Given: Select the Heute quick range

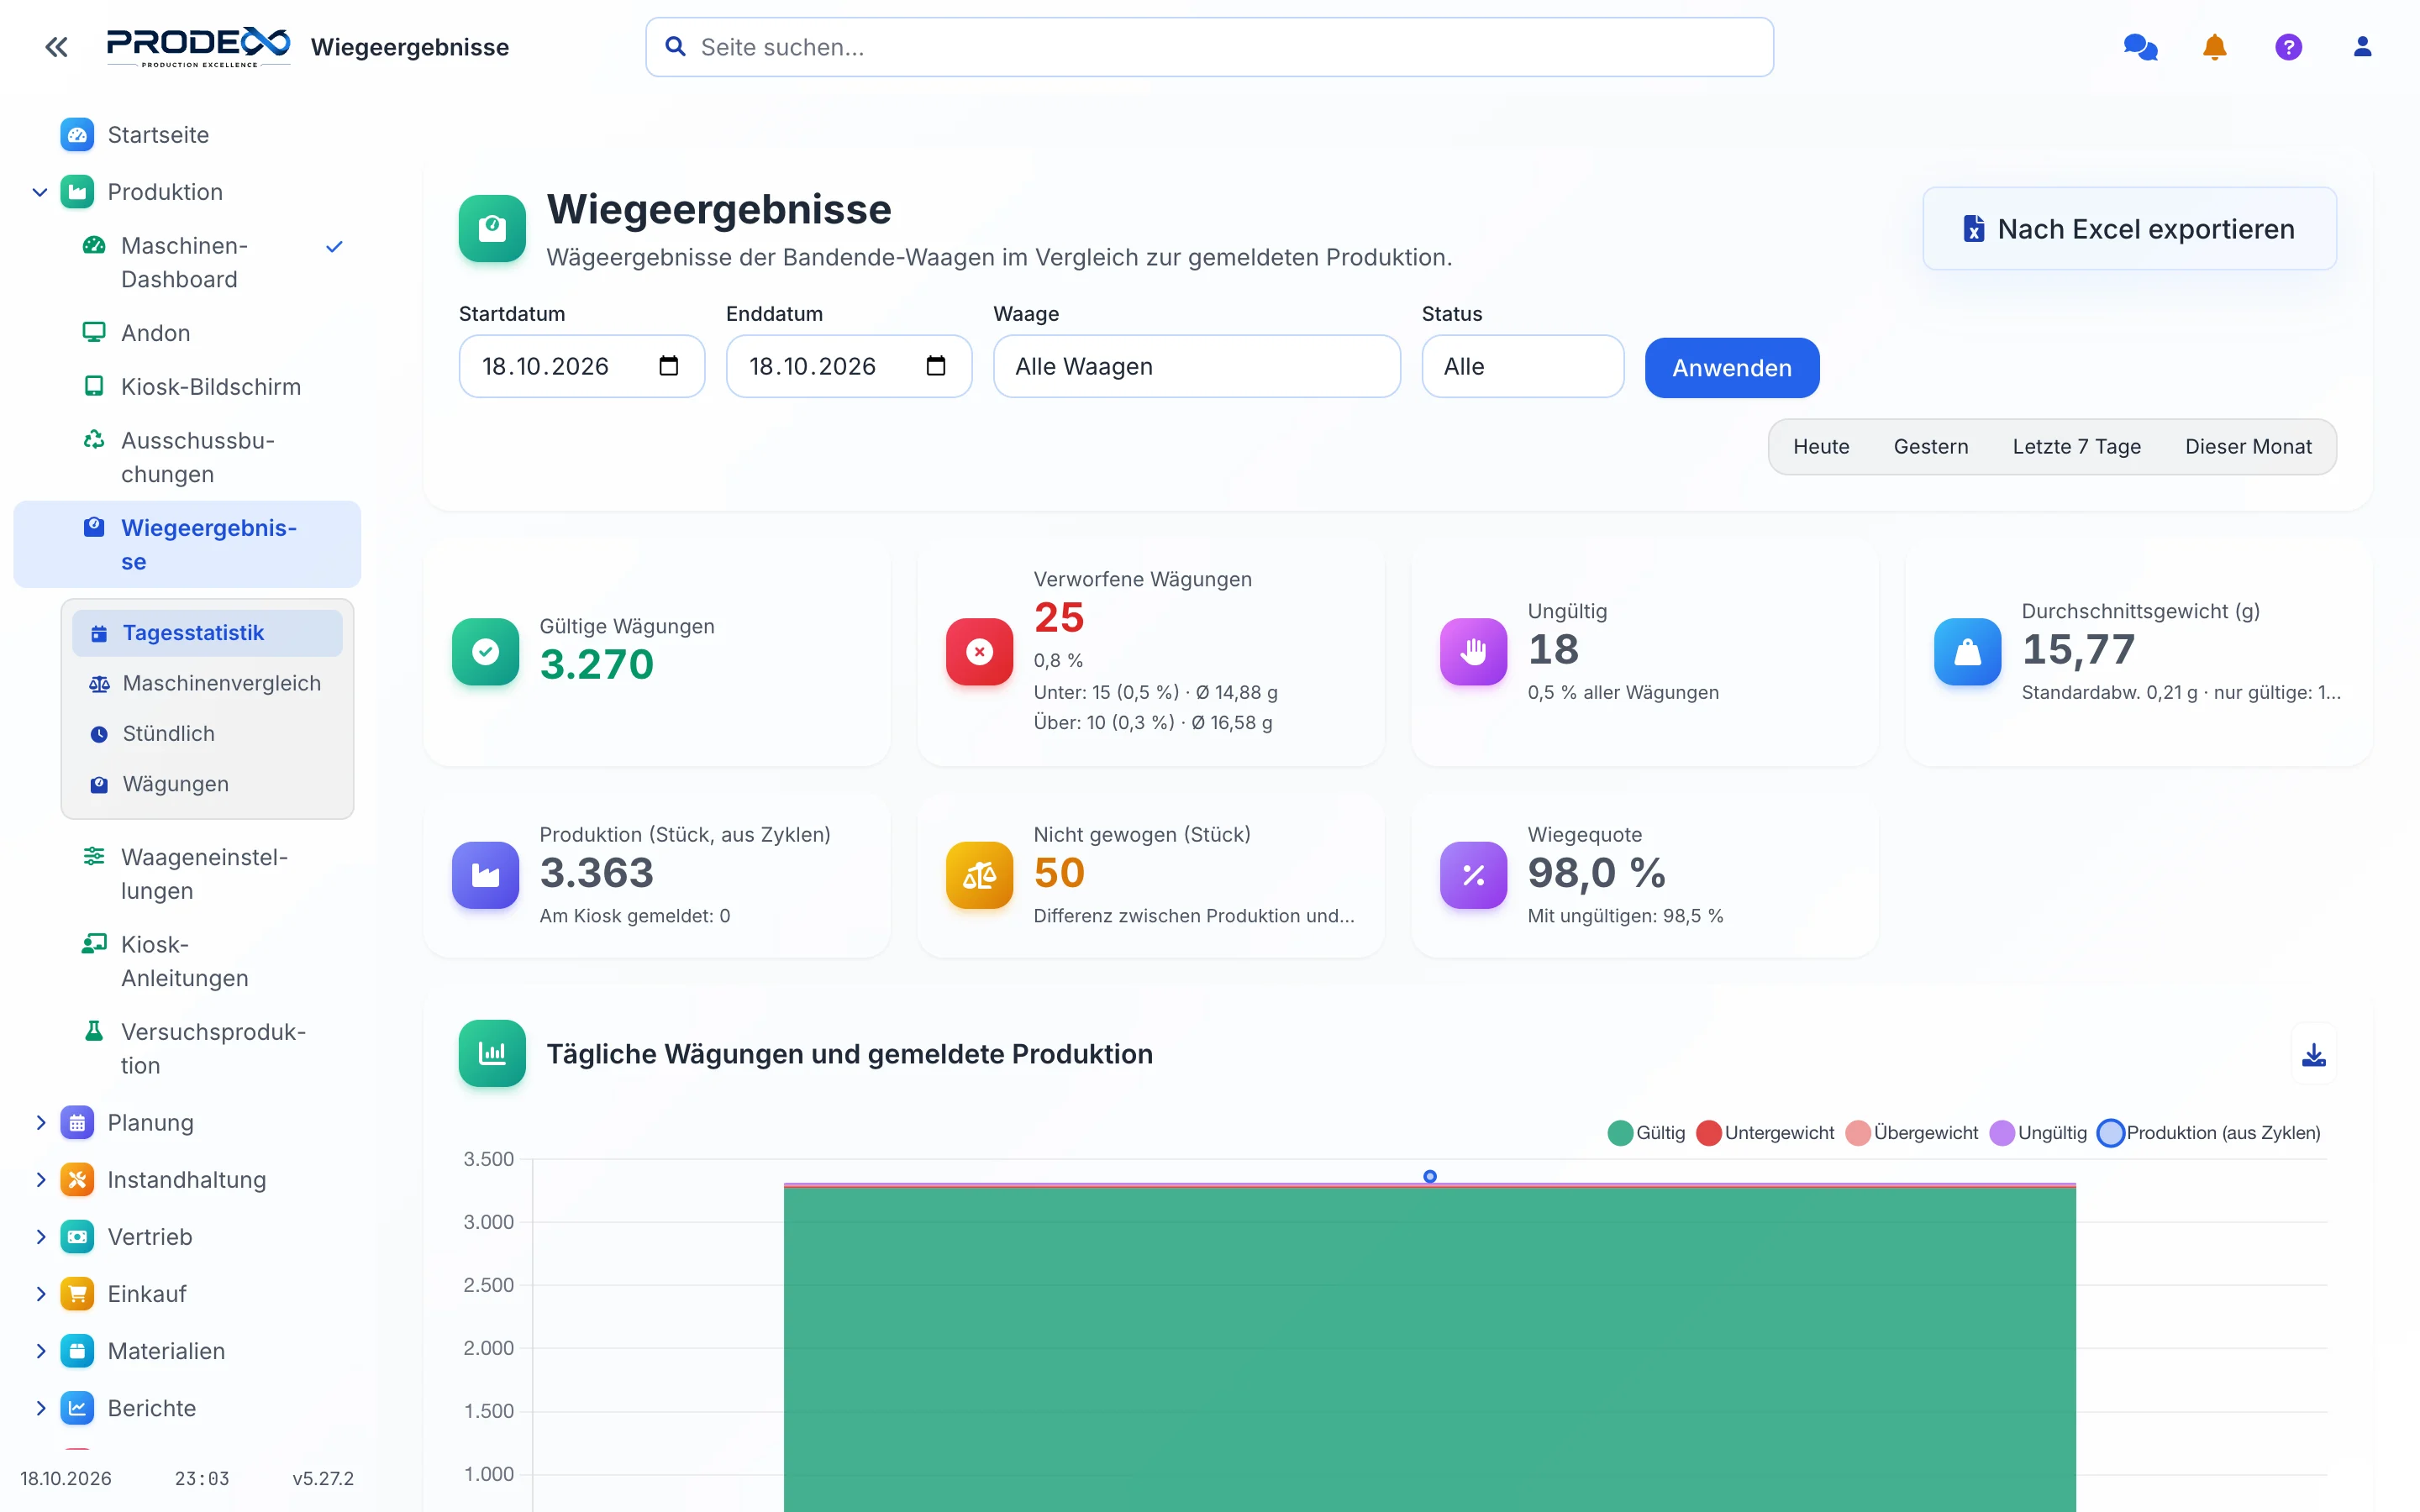Looking at the screenshot, I should [1821, 447].
